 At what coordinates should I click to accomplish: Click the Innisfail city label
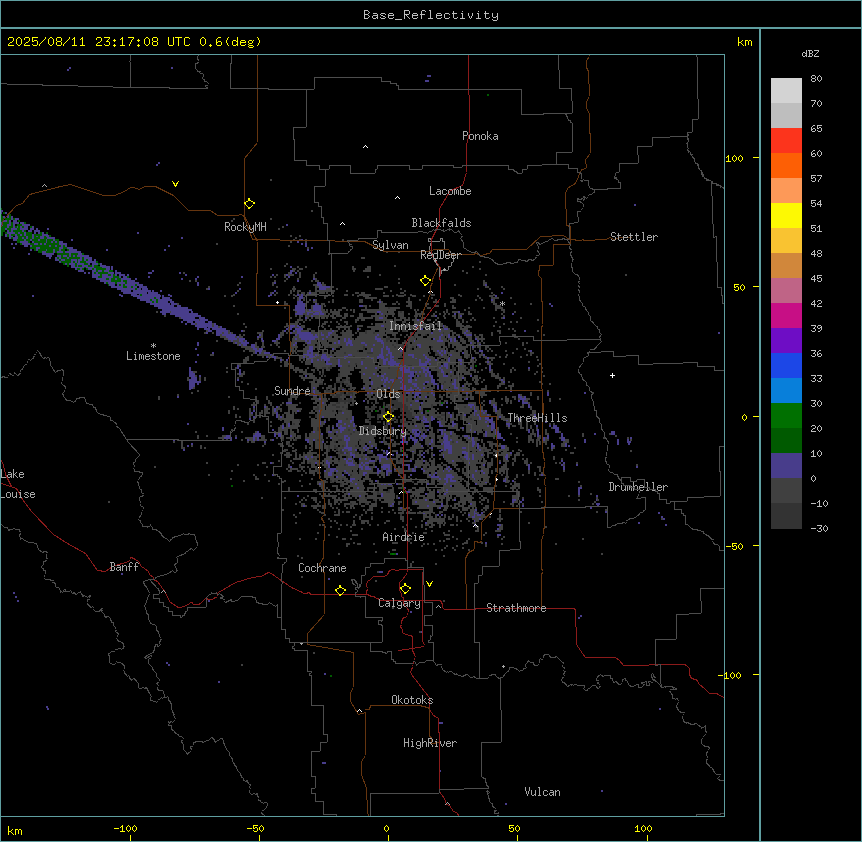(x=415, y=326)
